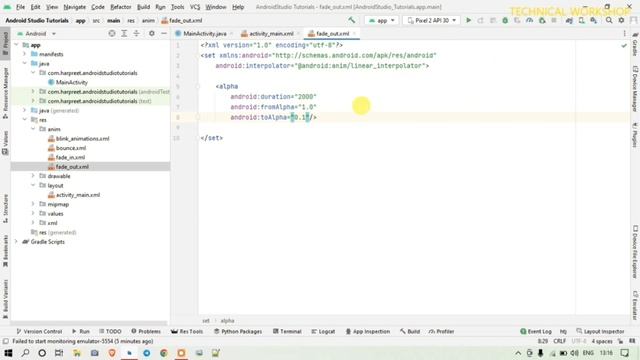This screenshot has height=360, width=640.
Task: Open Structure side tab
Action: click(5, 208)
